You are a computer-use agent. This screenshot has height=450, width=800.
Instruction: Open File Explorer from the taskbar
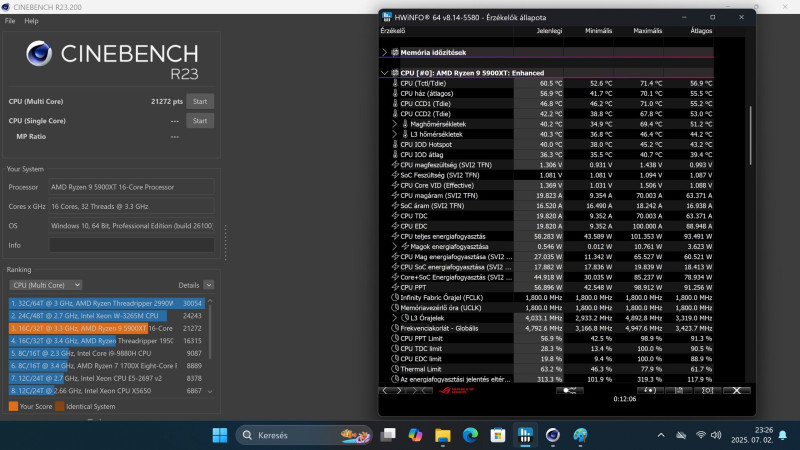click(443, 435)
